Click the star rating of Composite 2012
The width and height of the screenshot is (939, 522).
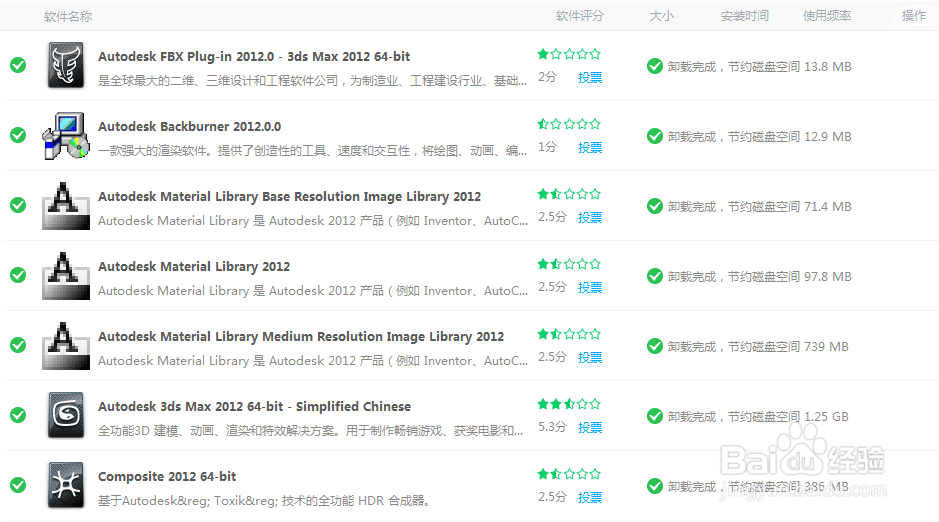(x=569, y=474)
